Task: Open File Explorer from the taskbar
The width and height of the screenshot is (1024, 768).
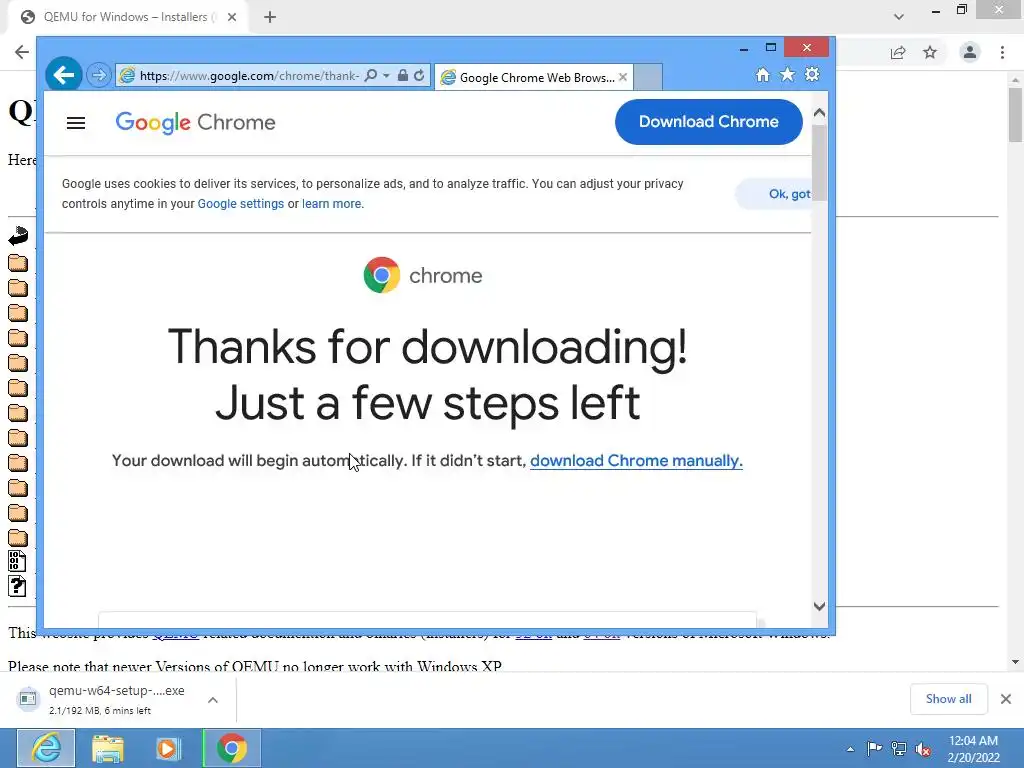Action: click(x=108, y=748)
